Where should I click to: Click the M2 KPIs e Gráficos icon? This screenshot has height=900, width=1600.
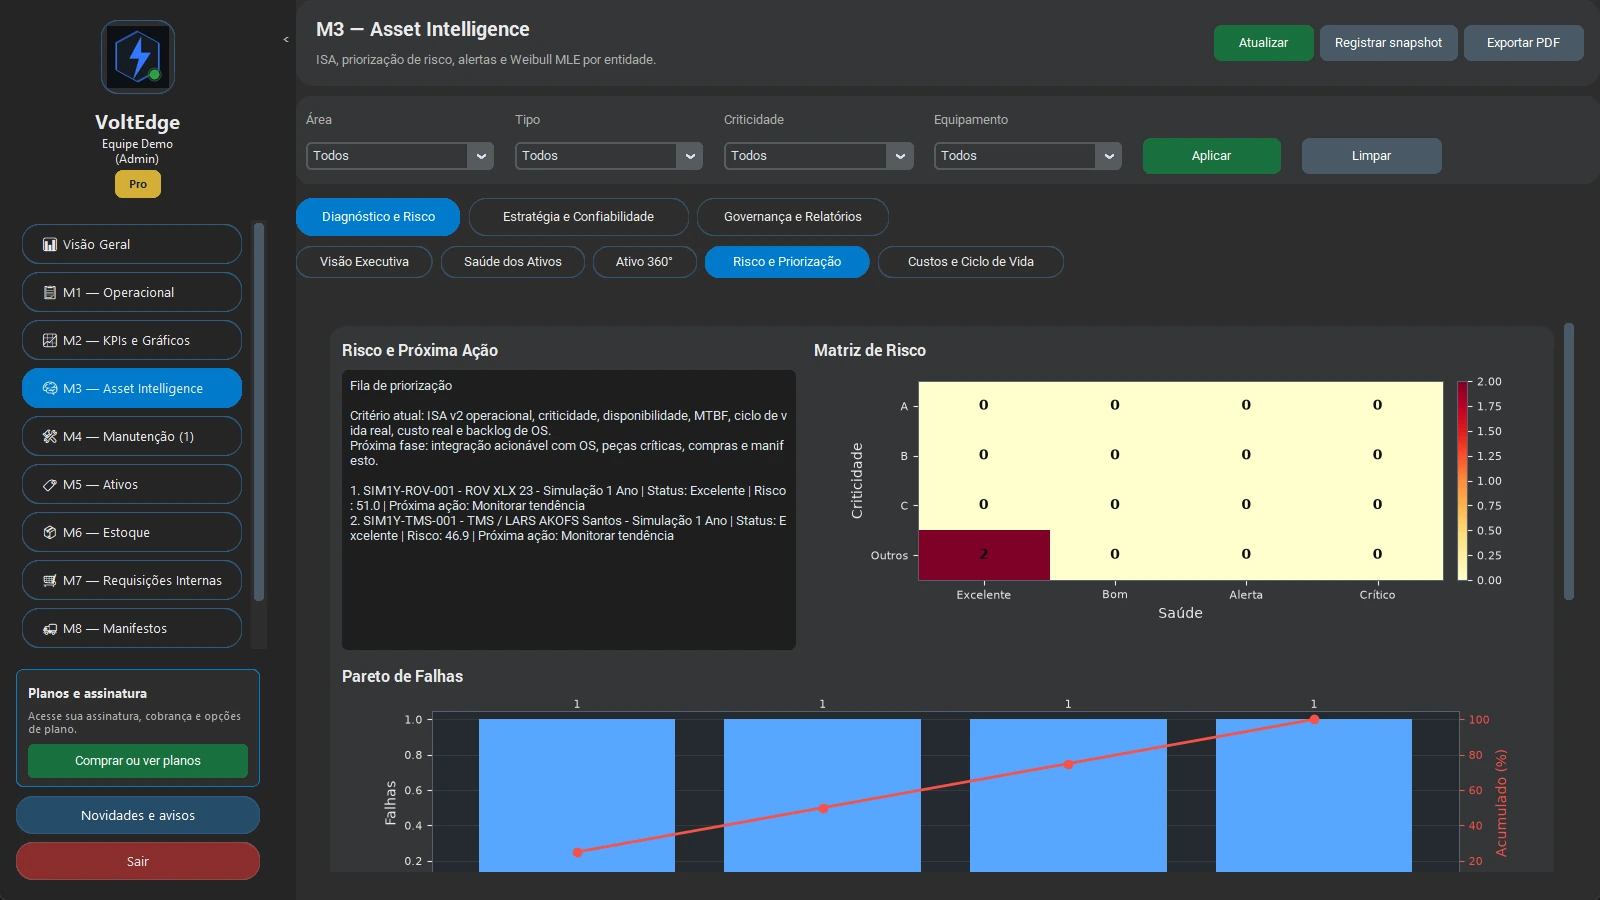pyautogui.click(x=50, y=340)
